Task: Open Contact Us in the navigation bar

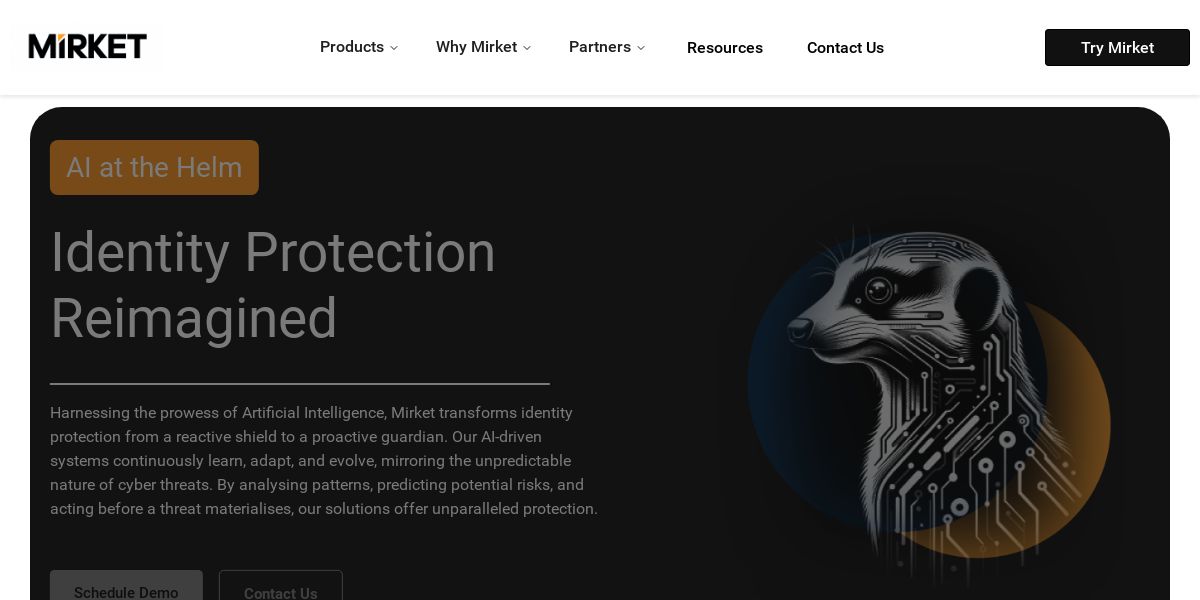Action: click(845, 48)
